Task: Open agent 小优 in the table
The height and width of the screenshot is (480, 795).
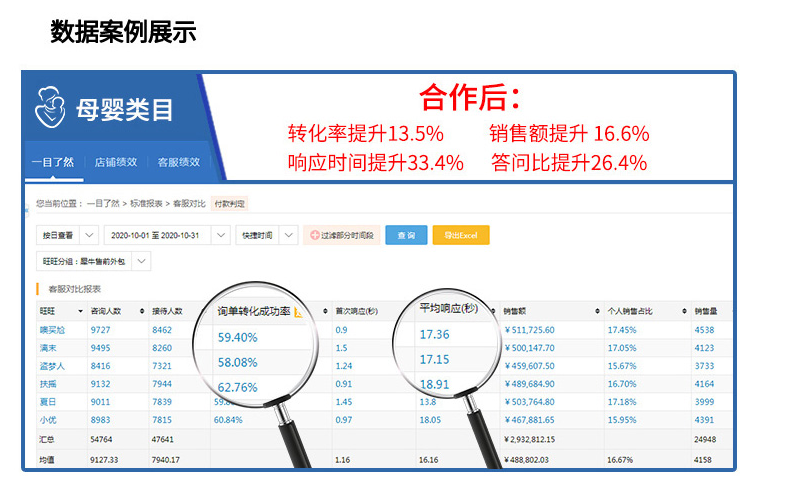Action: click(48, 420)
